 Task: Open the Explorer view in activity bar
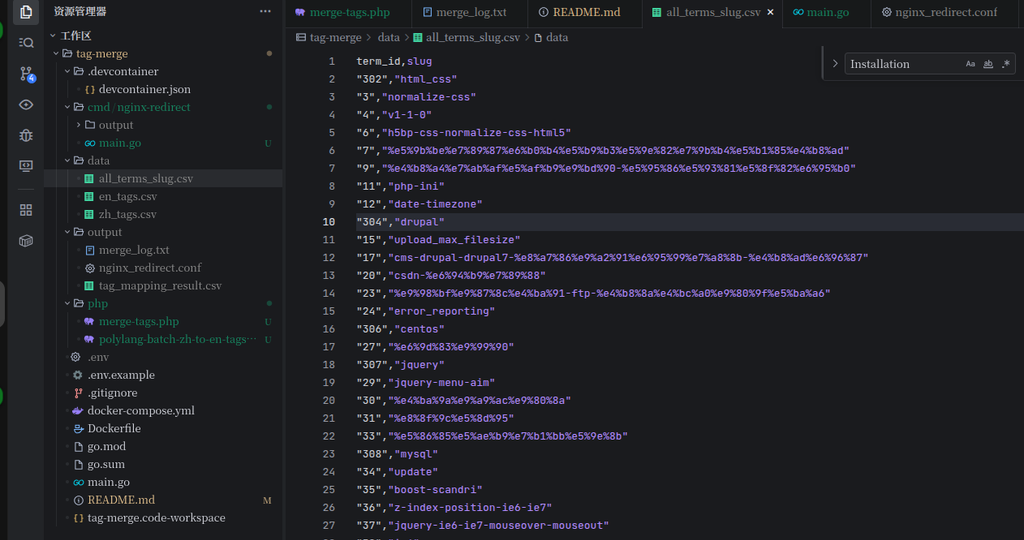[x=26, y=12]
